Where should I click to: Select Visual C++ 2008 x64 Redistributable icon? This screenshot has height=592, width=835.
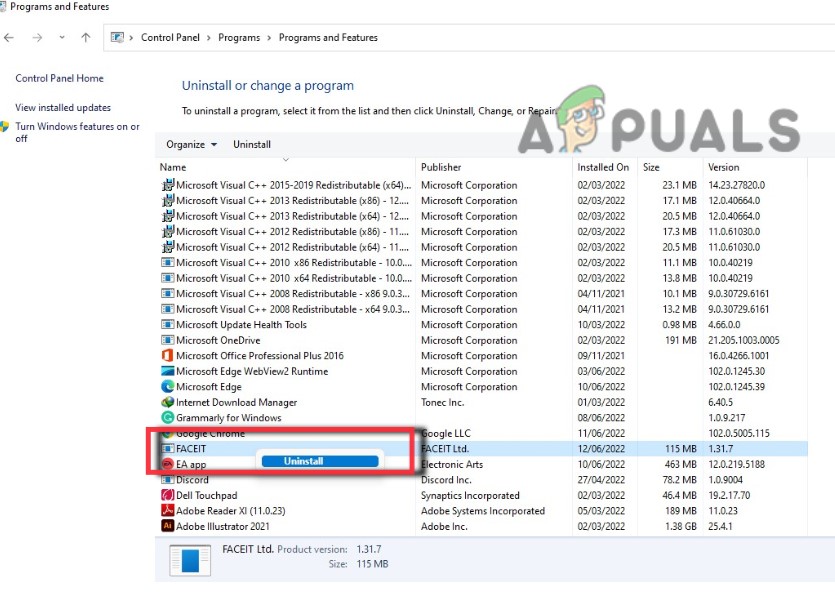168,309
